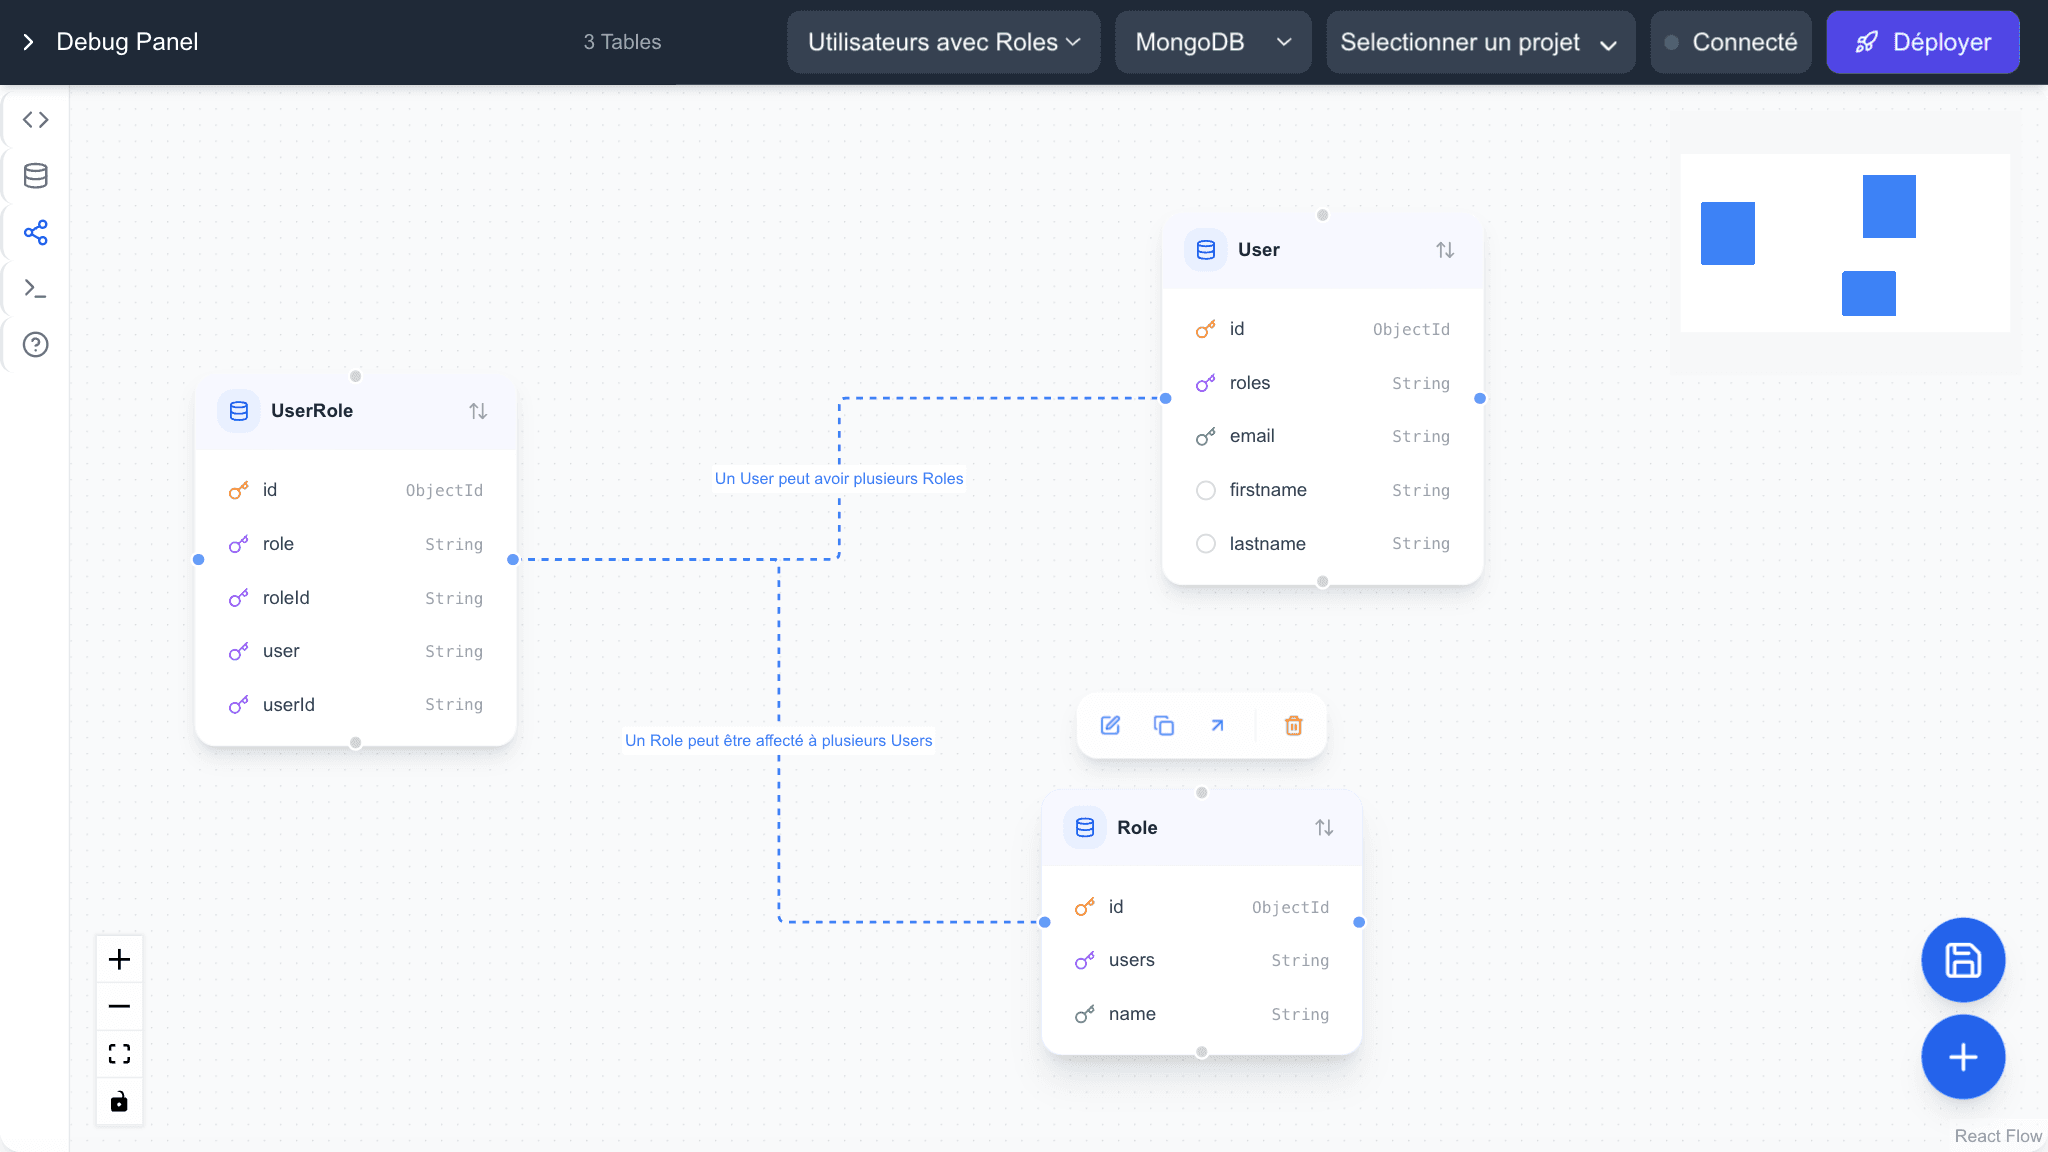Duplicate Role table with copy icon

coord(1164,726)
